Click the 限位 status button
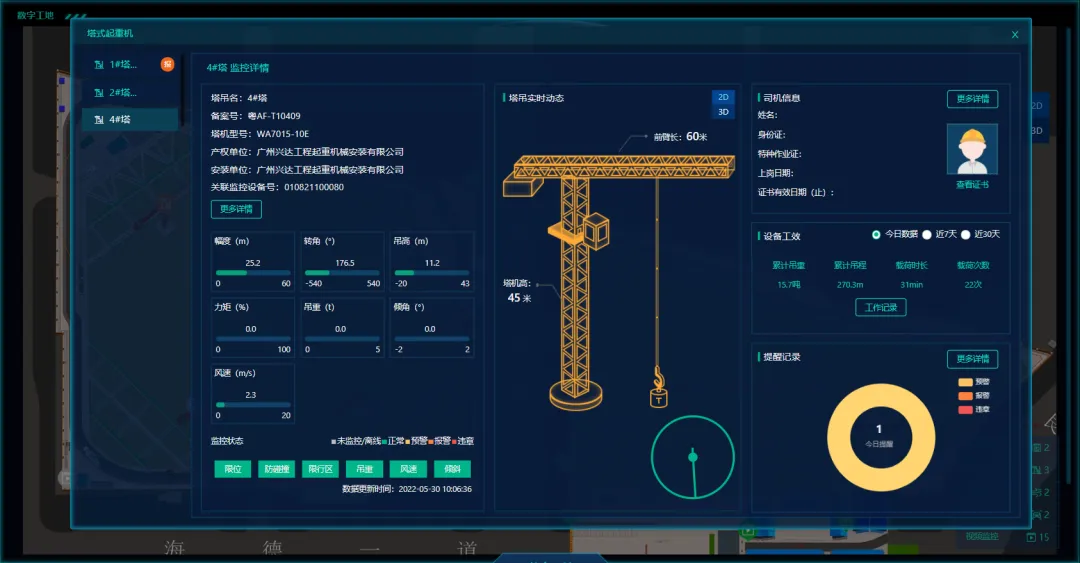This screenshot has height=563, width=1080. click(x=233, y=469)
